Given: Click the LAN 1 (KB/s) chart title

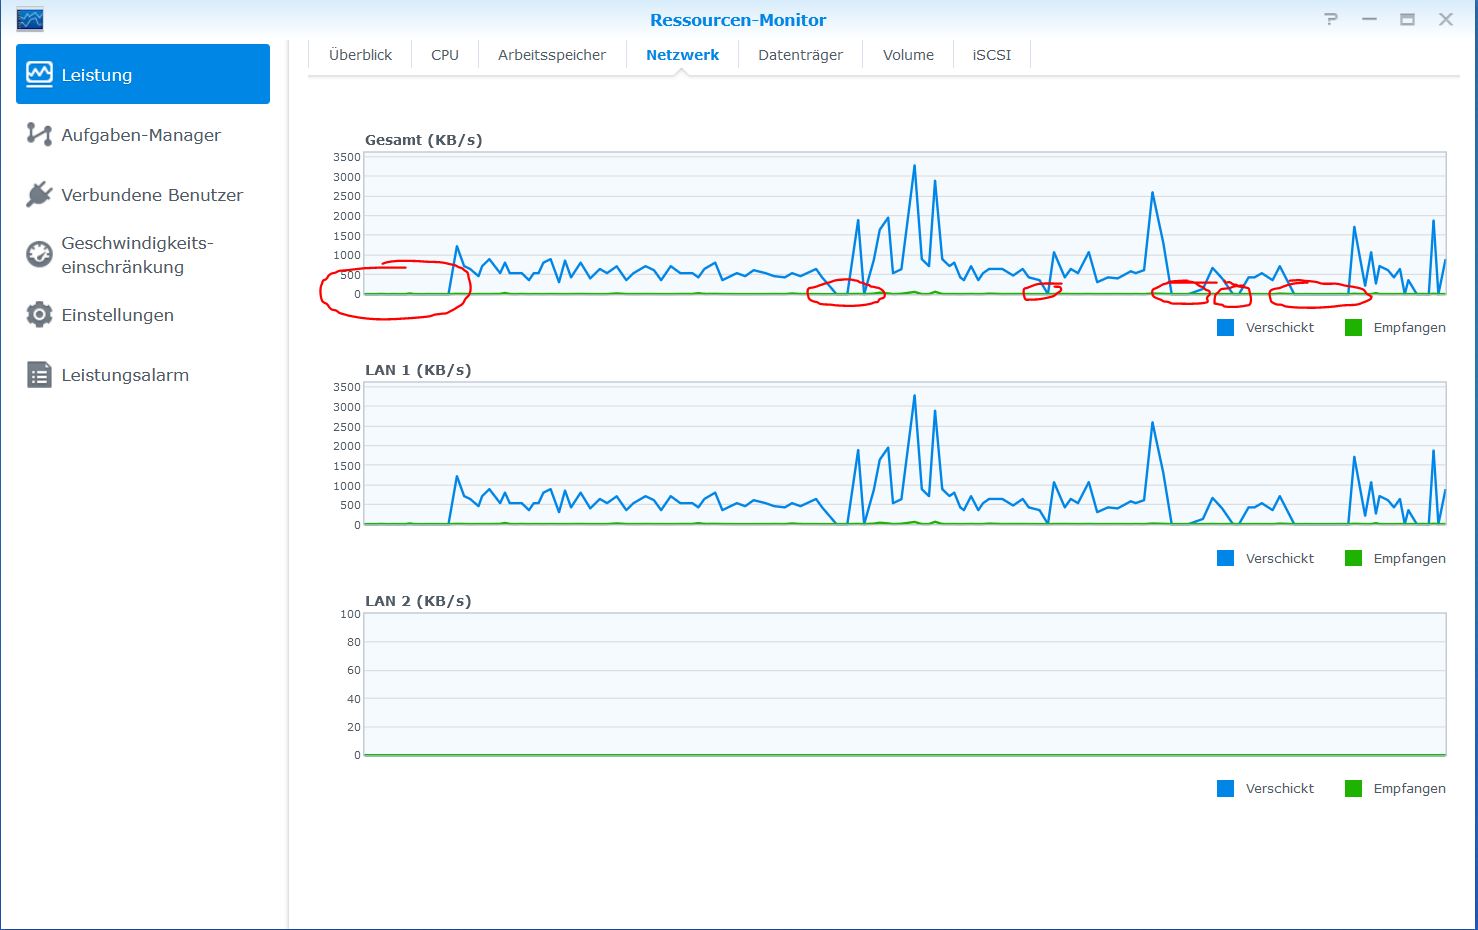Looking at the screenshot, I should 418,370.
